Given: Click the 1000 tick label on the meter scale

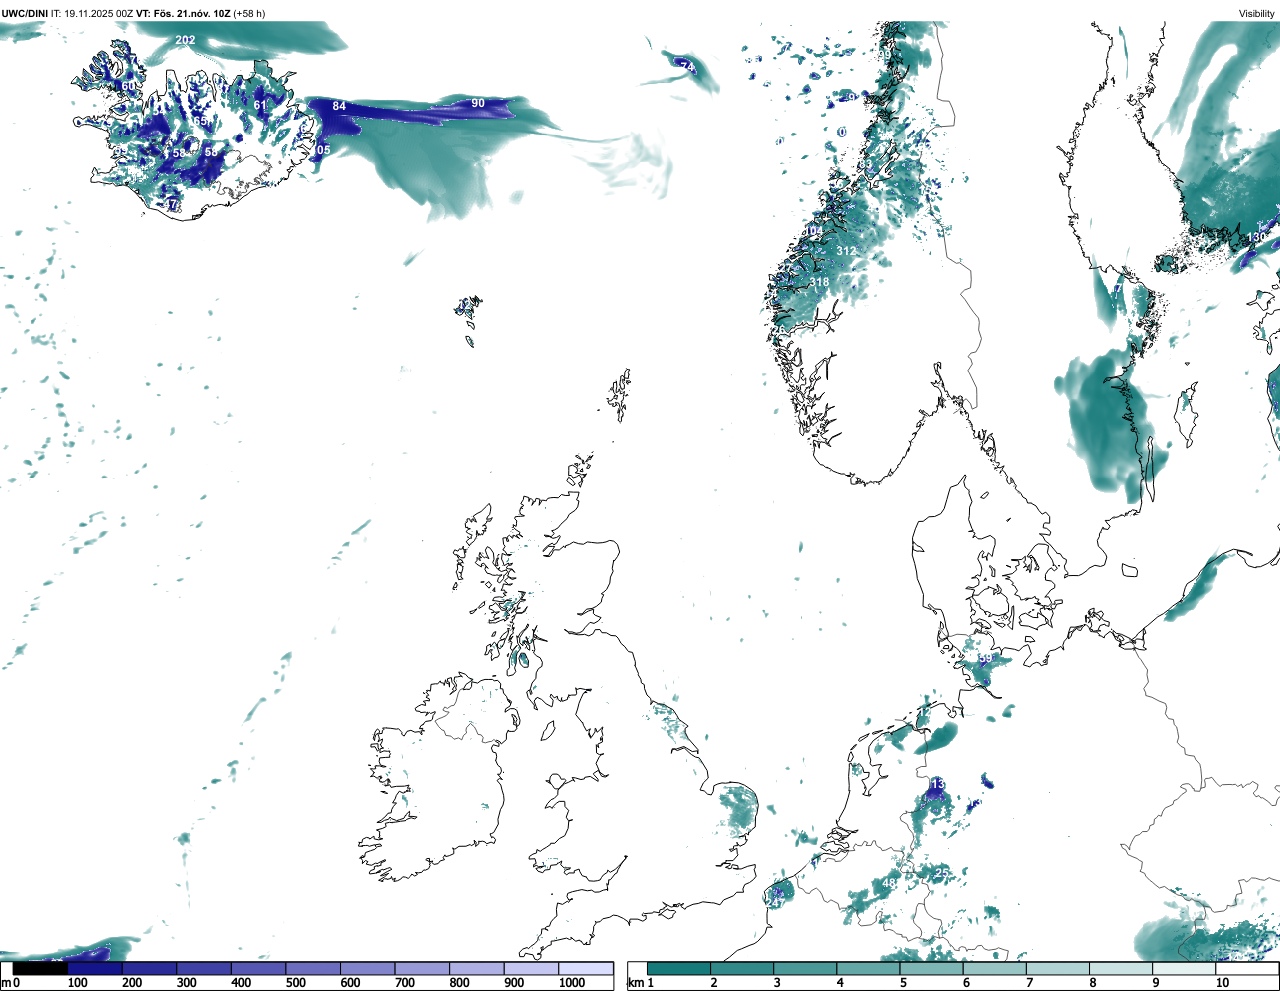Looking at the screenshot, I should [572, 983].
